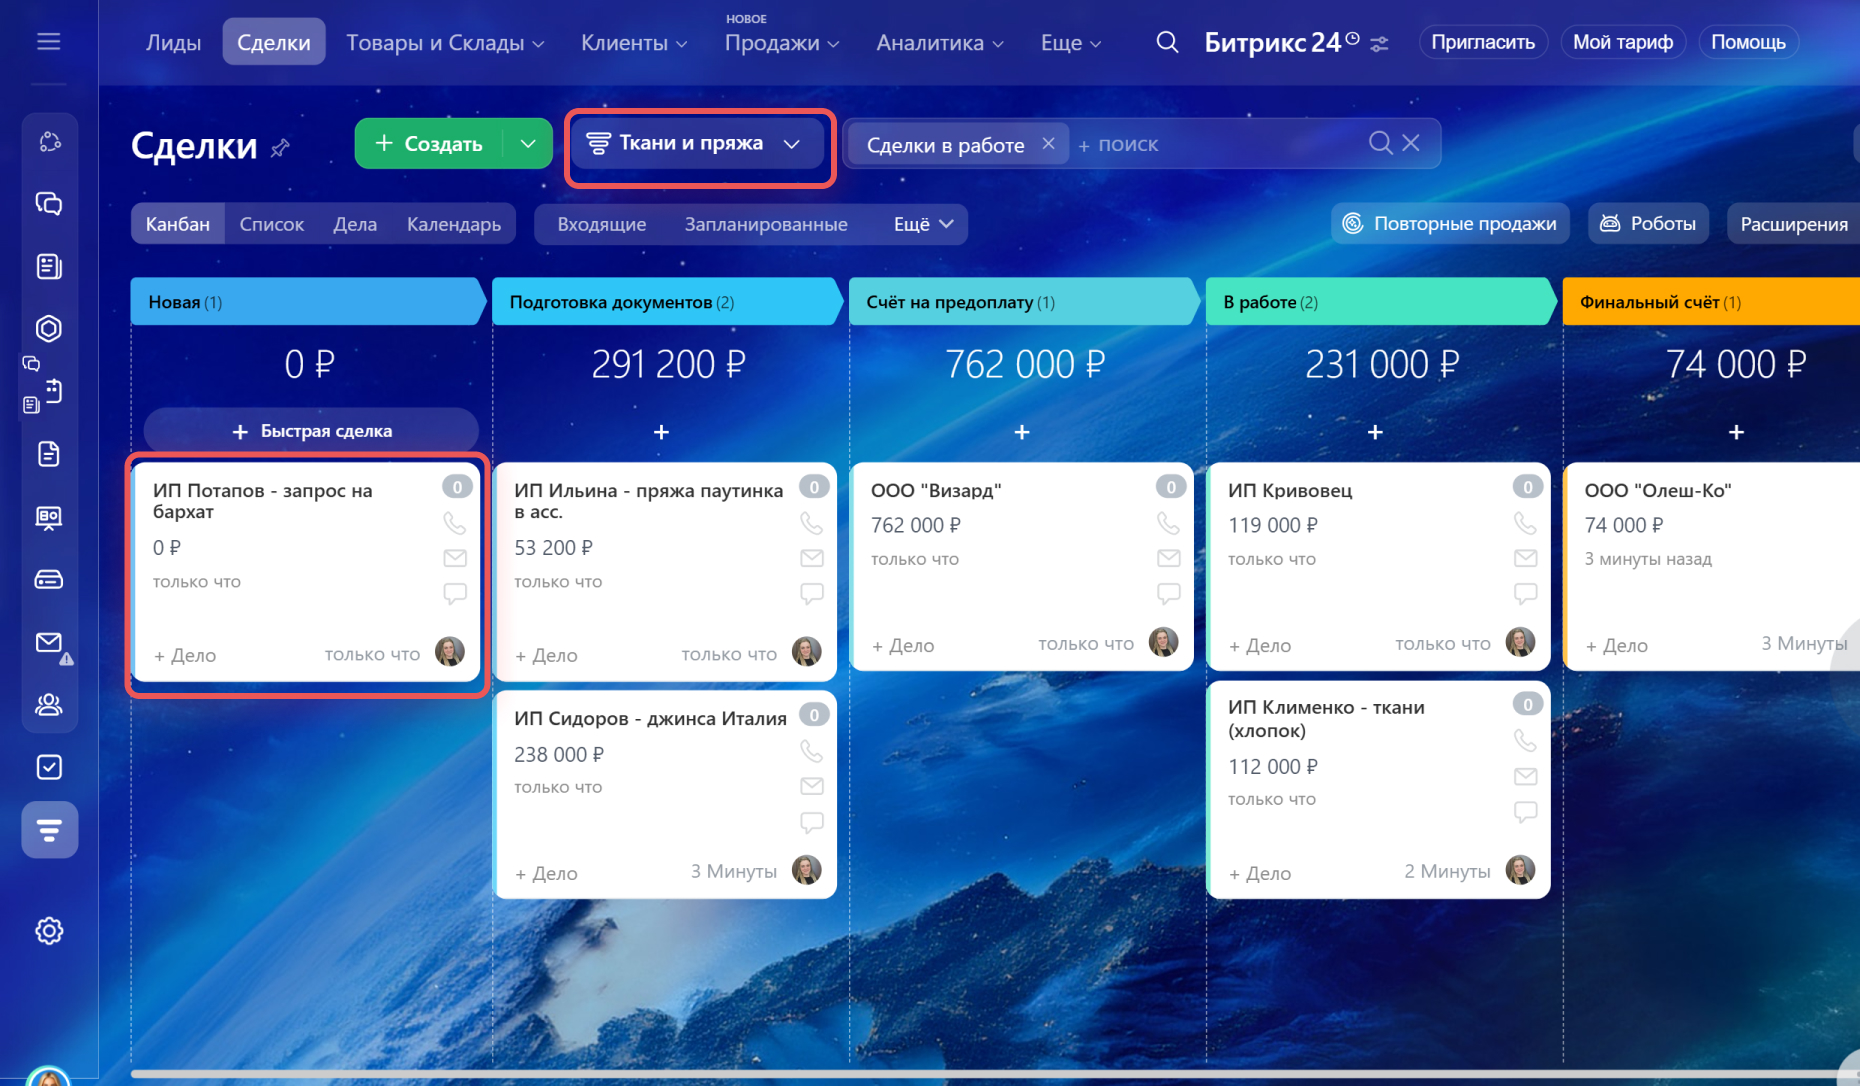Expand the Ещё counters dropdown
1860x1086 pixels.
point(923,224)
